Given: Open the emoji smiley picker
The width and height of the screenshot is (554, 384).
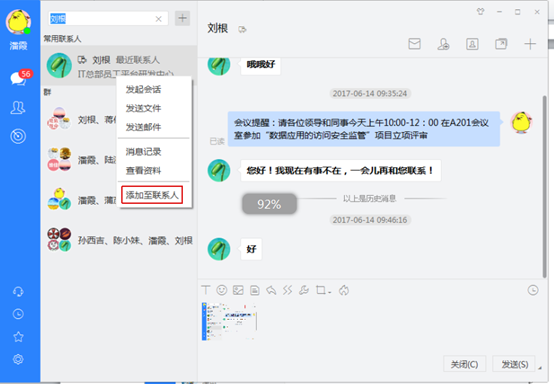Looking at the screenshot, I should tap(222, 290).
